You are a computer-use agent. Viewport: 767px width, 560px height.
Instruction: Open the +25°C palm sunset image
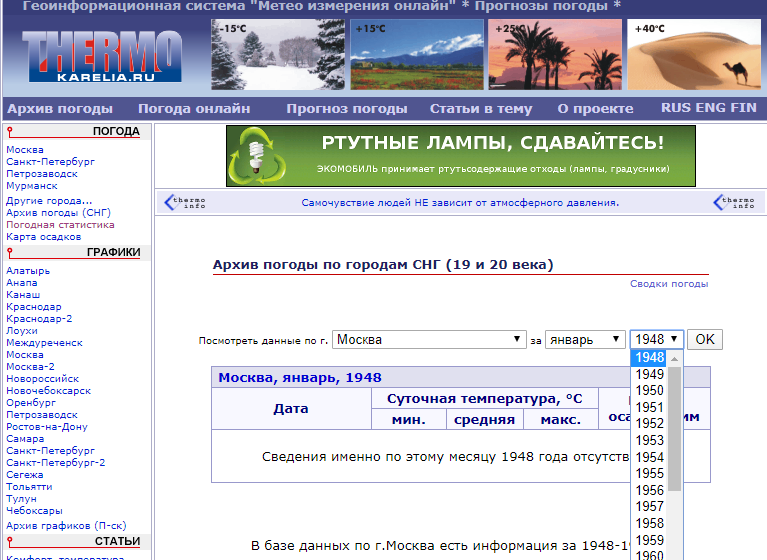point(555,54)
